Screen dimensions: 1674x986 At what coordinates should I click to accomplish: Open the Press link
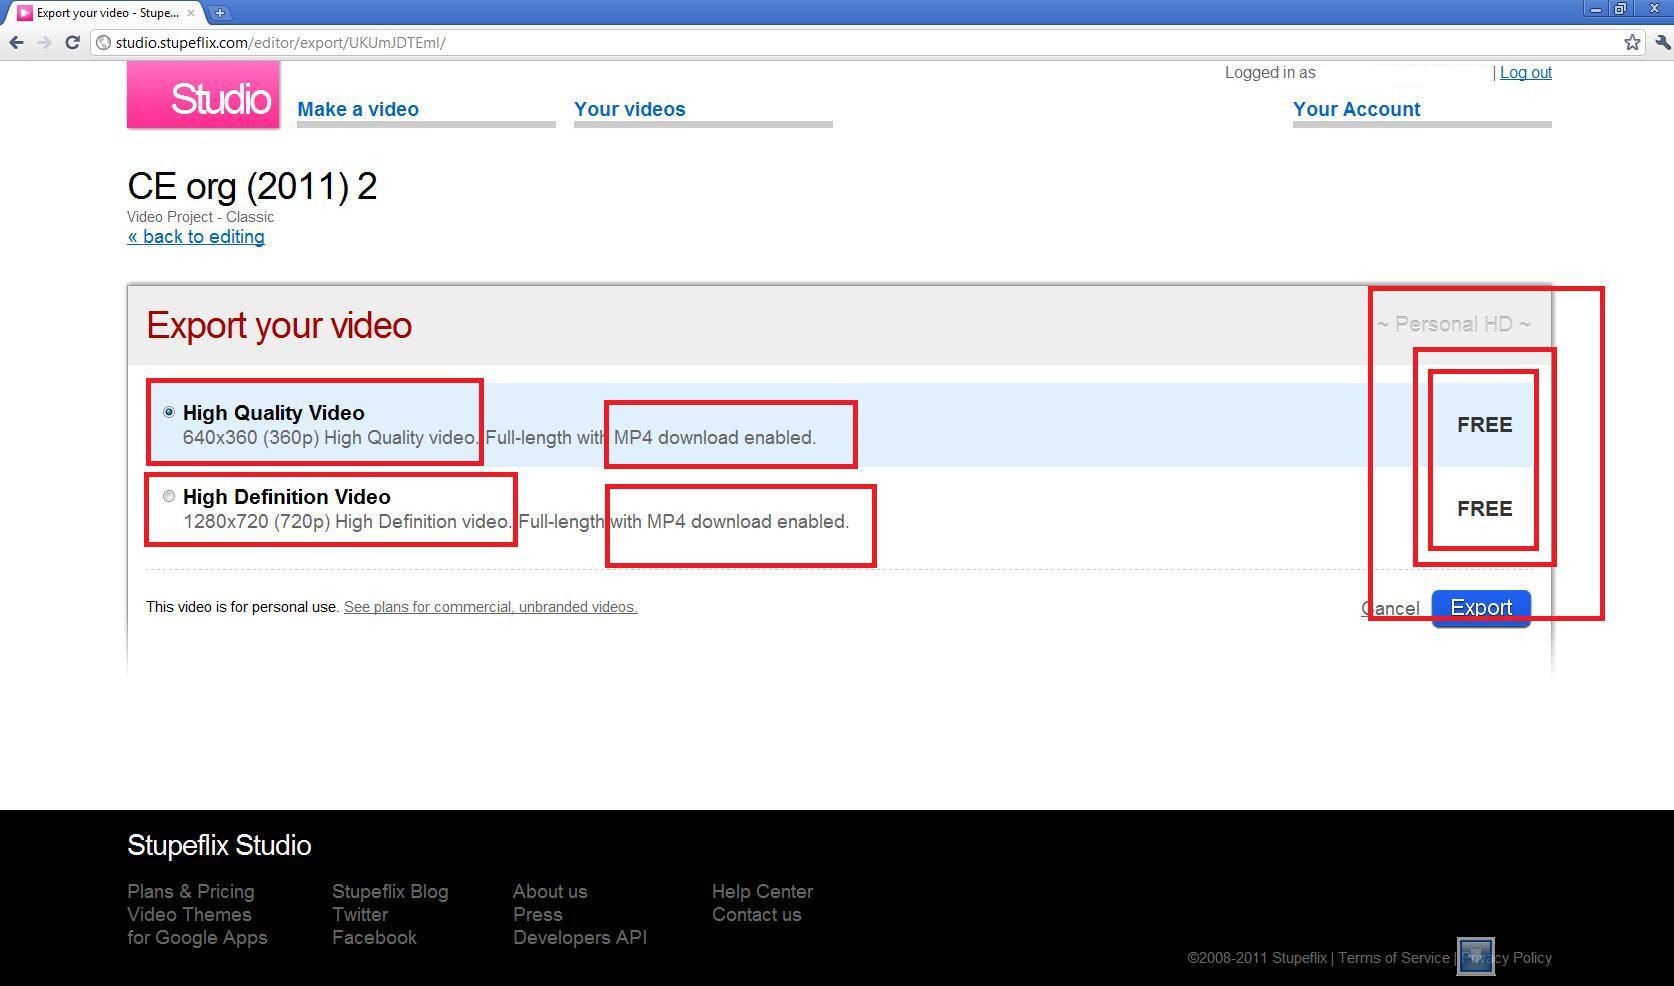tap(538, 914)
